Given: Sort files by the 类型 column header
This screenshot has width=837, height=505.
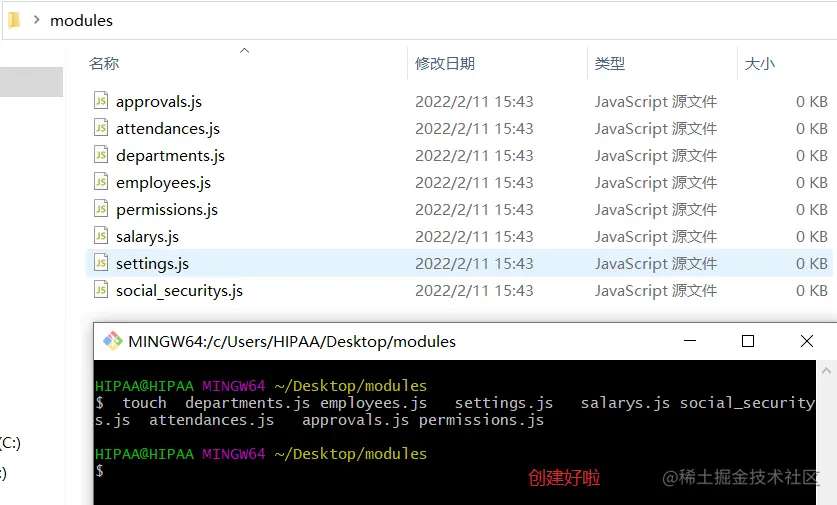Looking at the screenshot, I should point(610,64).
